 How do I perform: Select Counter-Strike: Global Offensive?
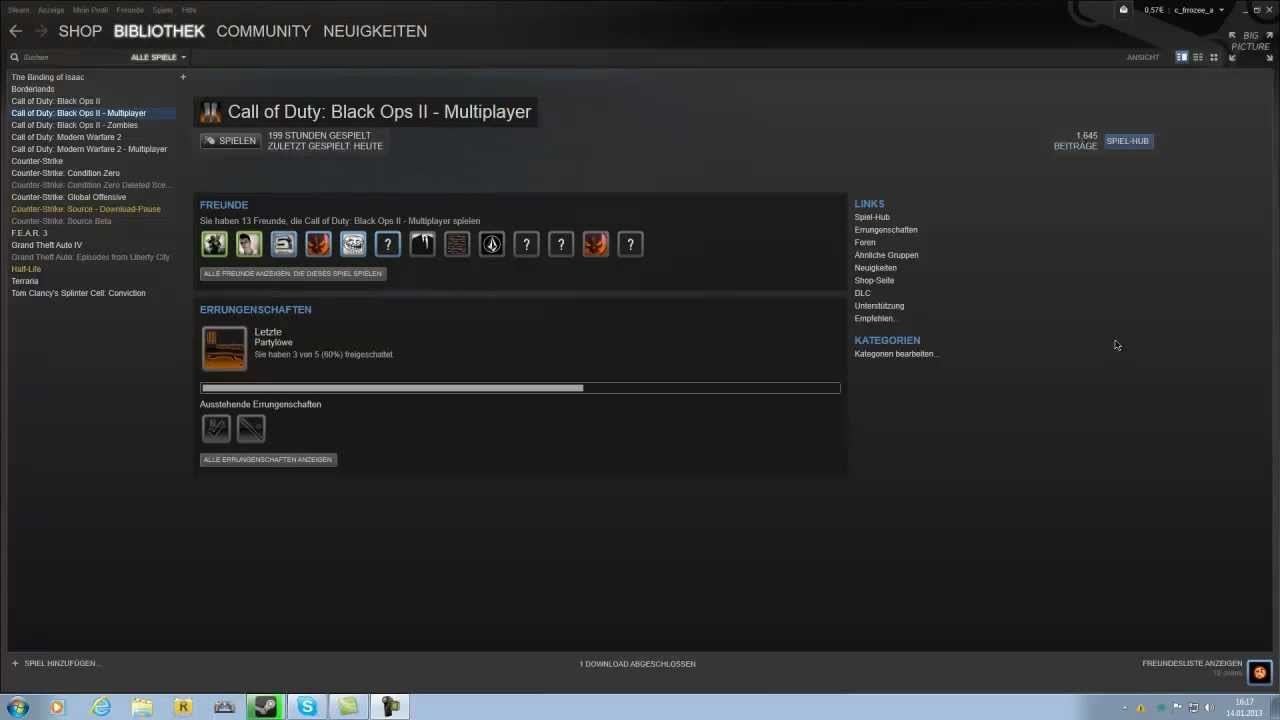pos(68,197)
